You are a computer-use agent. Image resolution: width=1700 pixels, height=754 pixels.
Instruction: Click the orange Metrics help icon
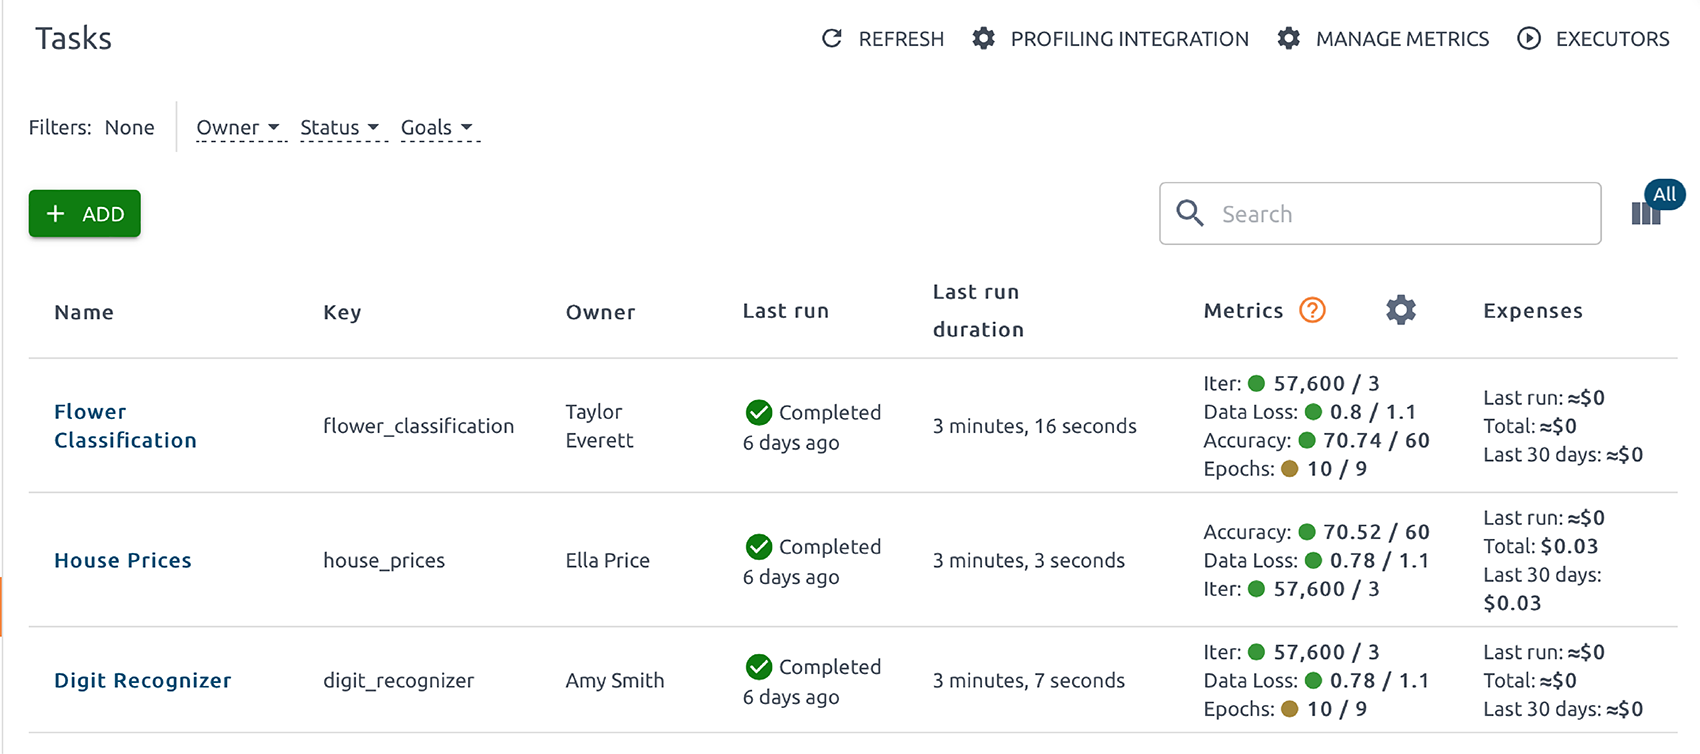coord(1312,311)
